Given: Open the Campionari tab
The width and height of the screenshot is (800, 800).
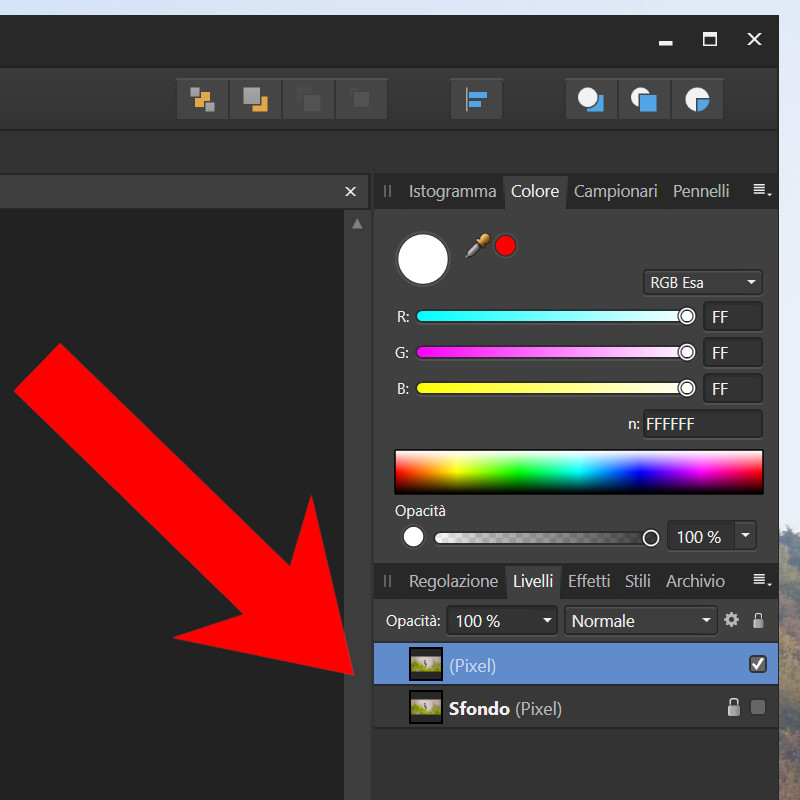Looking at the screenshot, I should click(x=615, y=191).
